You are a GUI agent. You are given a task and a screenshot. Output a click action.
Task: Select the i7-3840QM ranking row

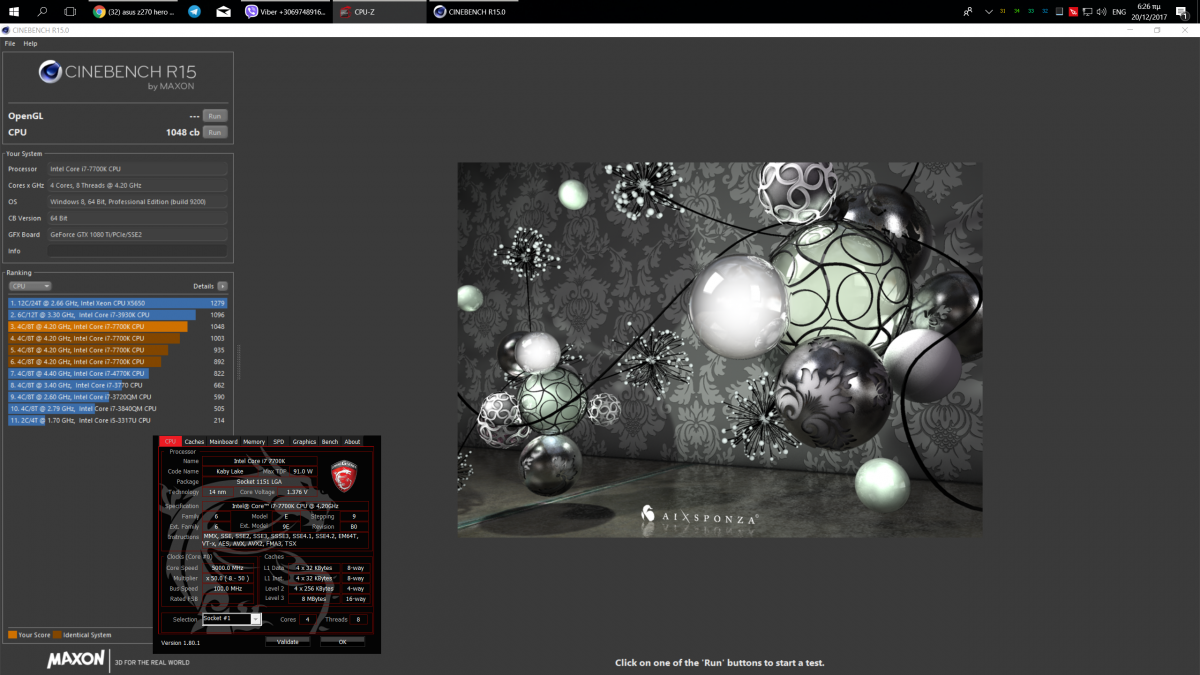(x=118, y=409)
